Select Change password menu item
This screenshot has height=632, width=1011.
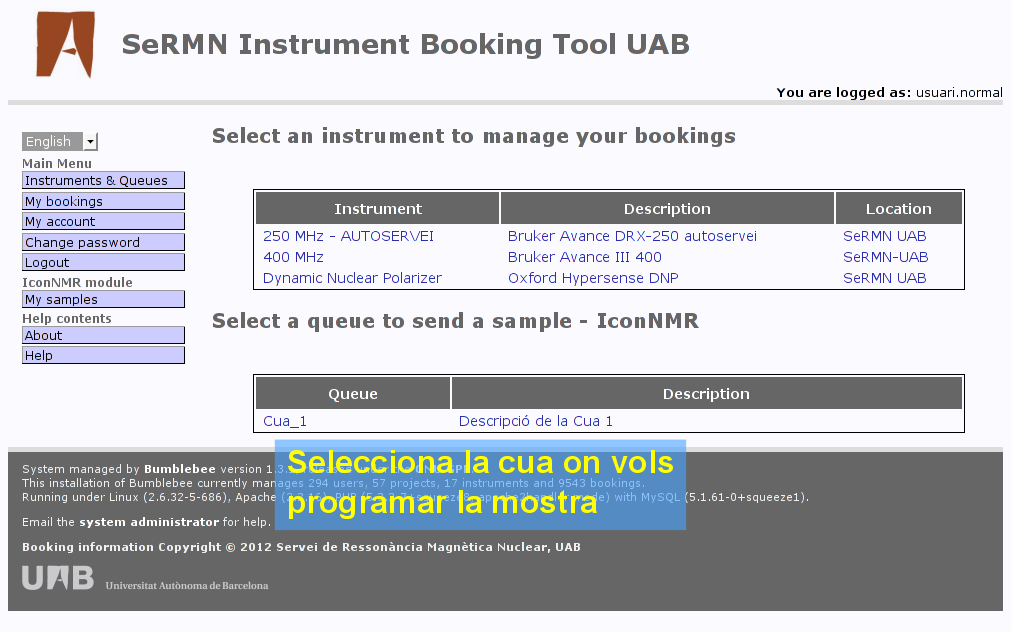click(x=103, y=242)
